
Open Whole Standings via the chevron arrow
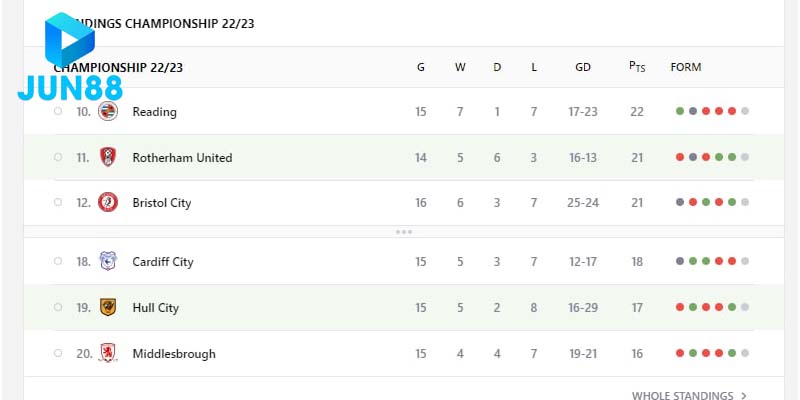click(x=744, y=396)
